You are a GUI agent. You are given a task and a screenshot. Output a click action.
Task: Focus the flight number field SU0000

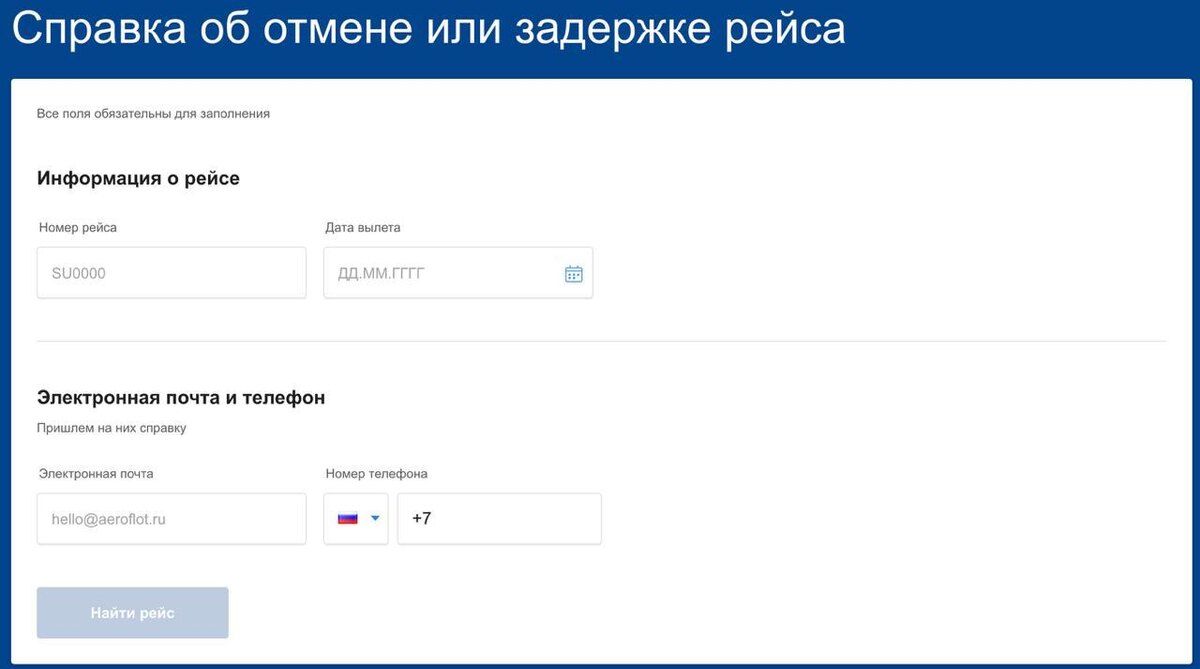172,273
